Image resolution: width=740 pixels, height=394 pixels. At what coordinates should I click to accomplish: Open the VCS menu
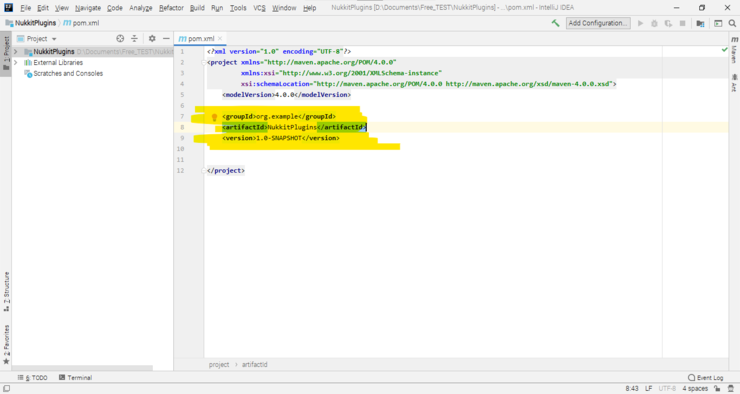pos(259,8)
